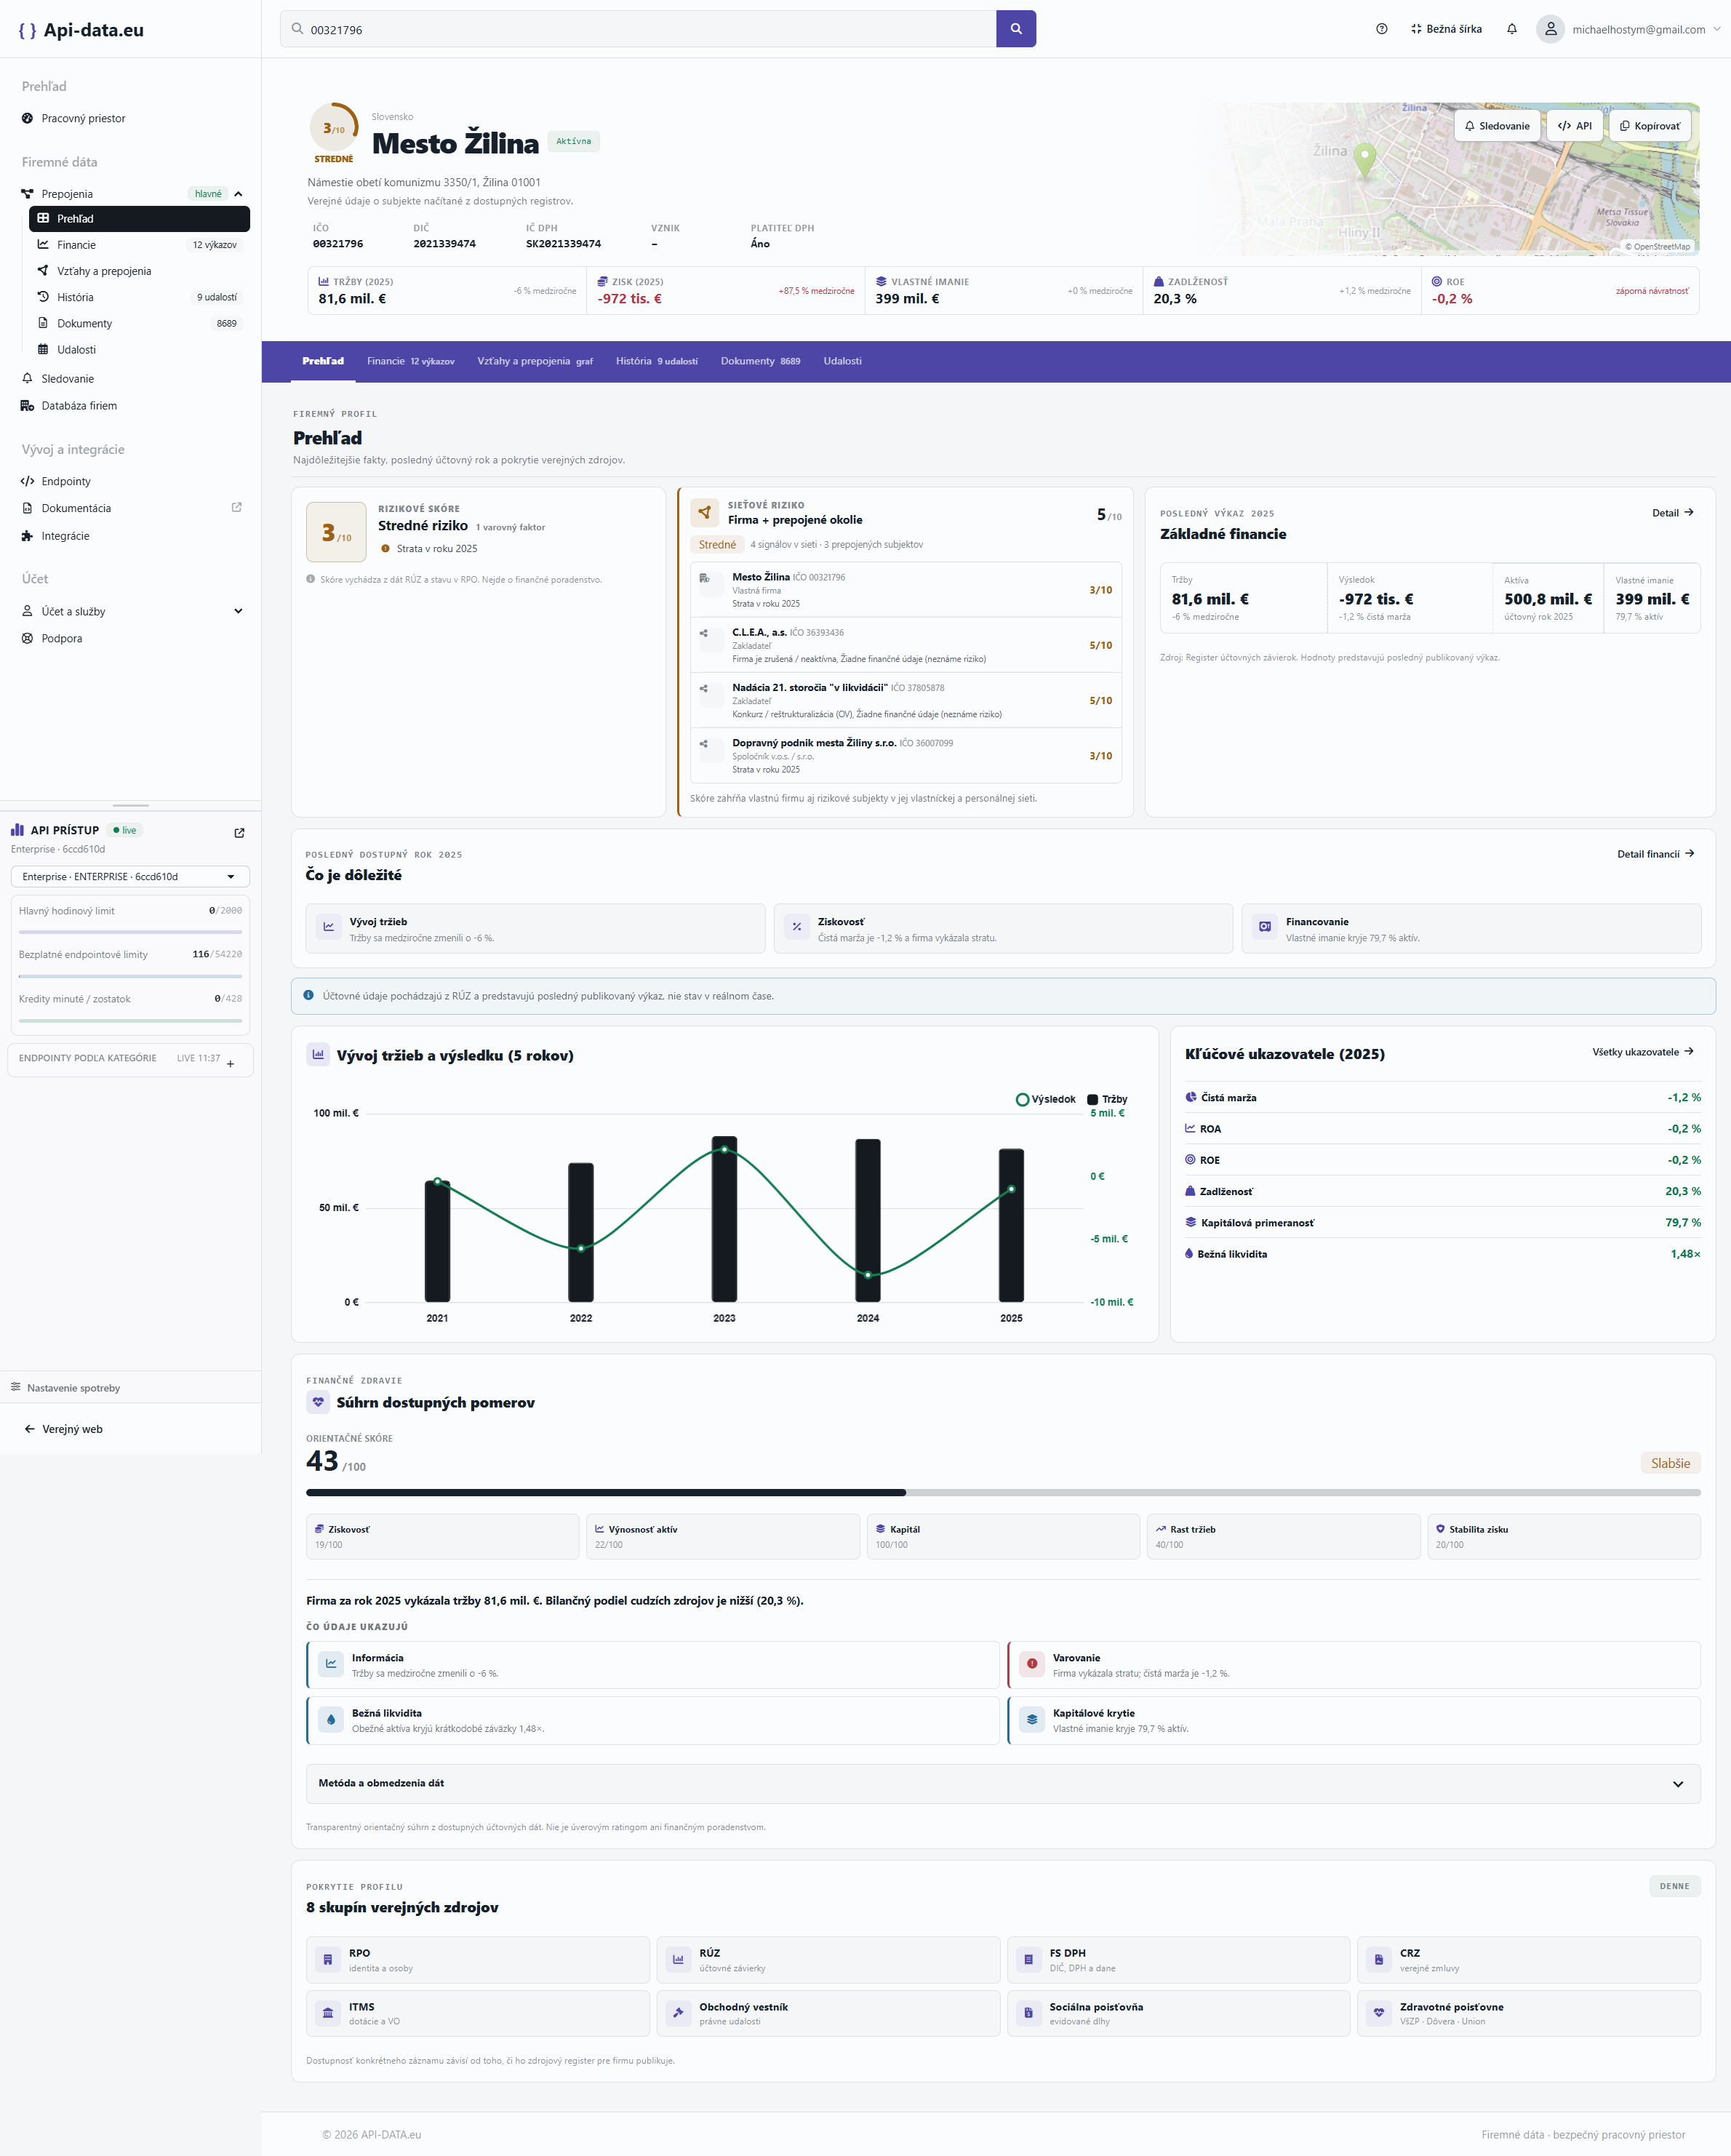Open Dopravný podnik mesta Žiliny entry
Screen dimensions: 1731x2156
point(906,756)
